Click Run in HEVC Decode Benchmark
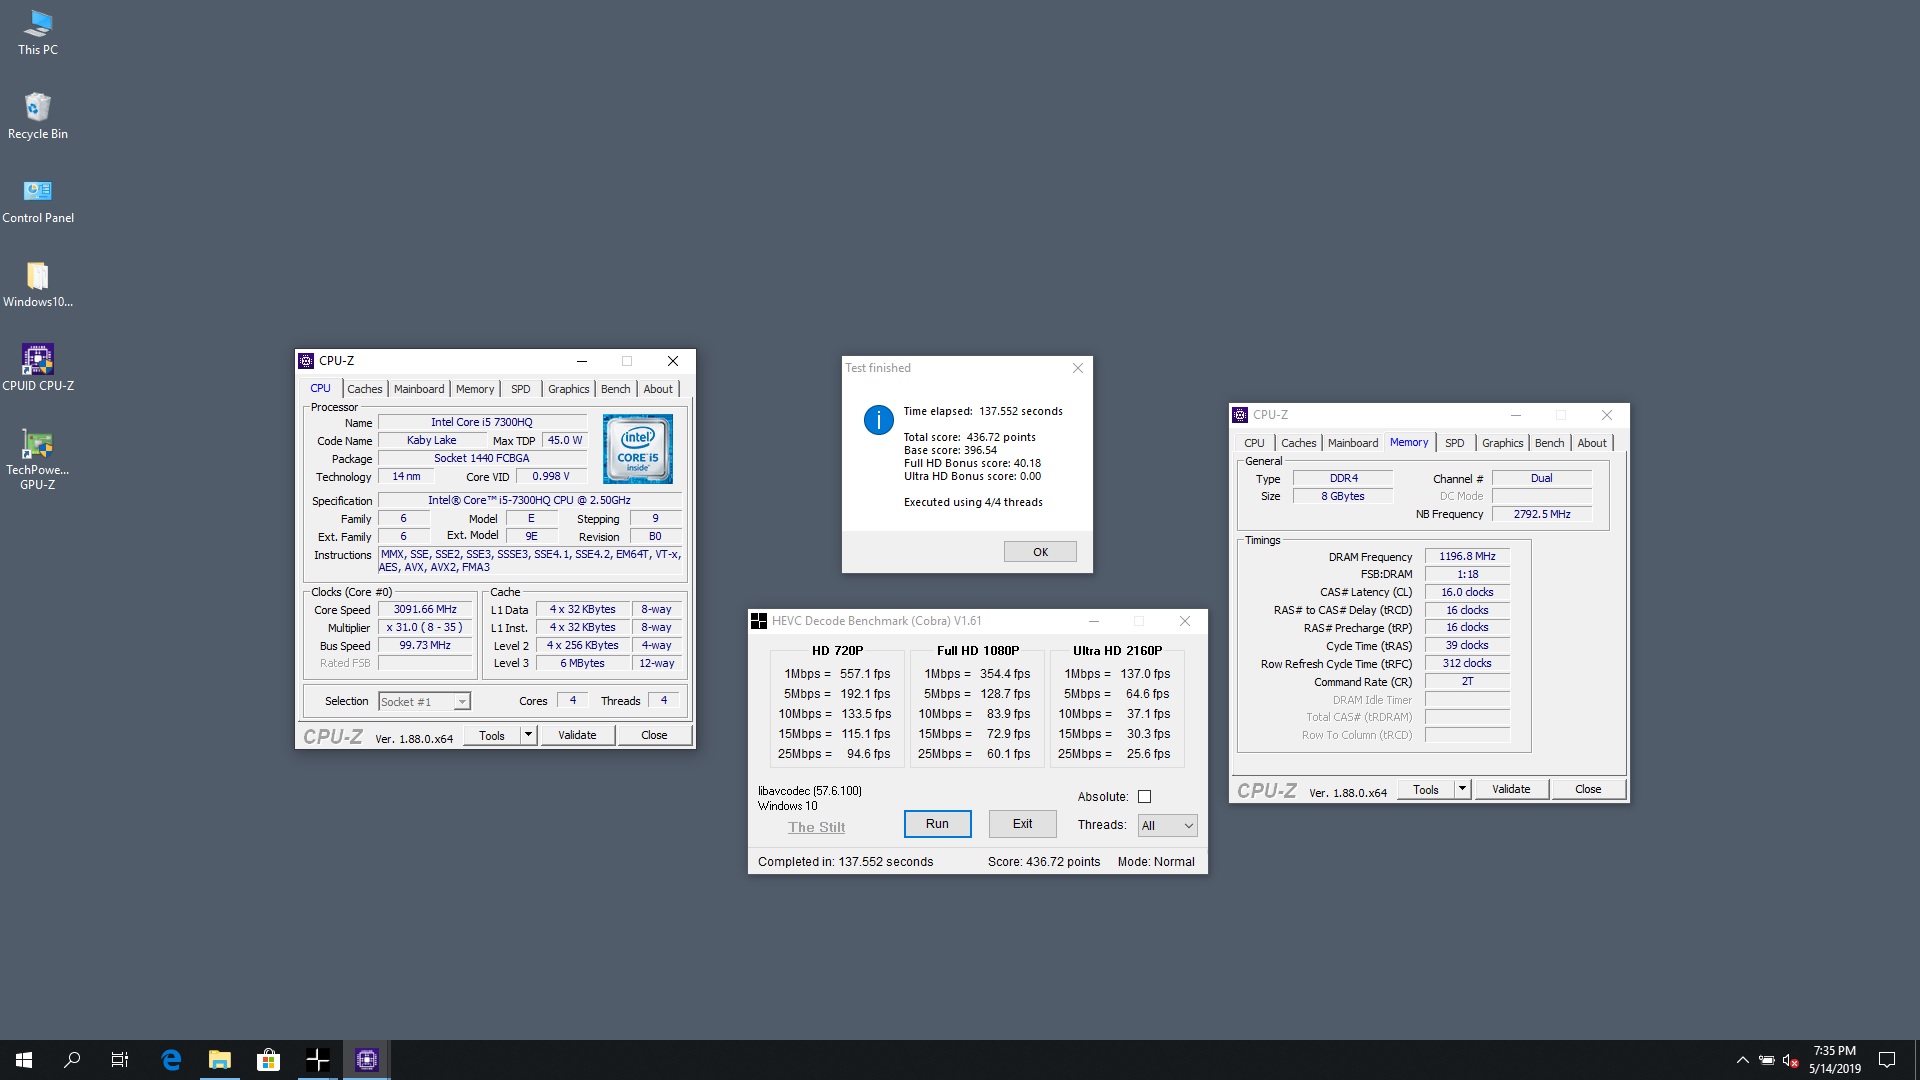Viewport: 1920px width, 1080px height. 937,824
